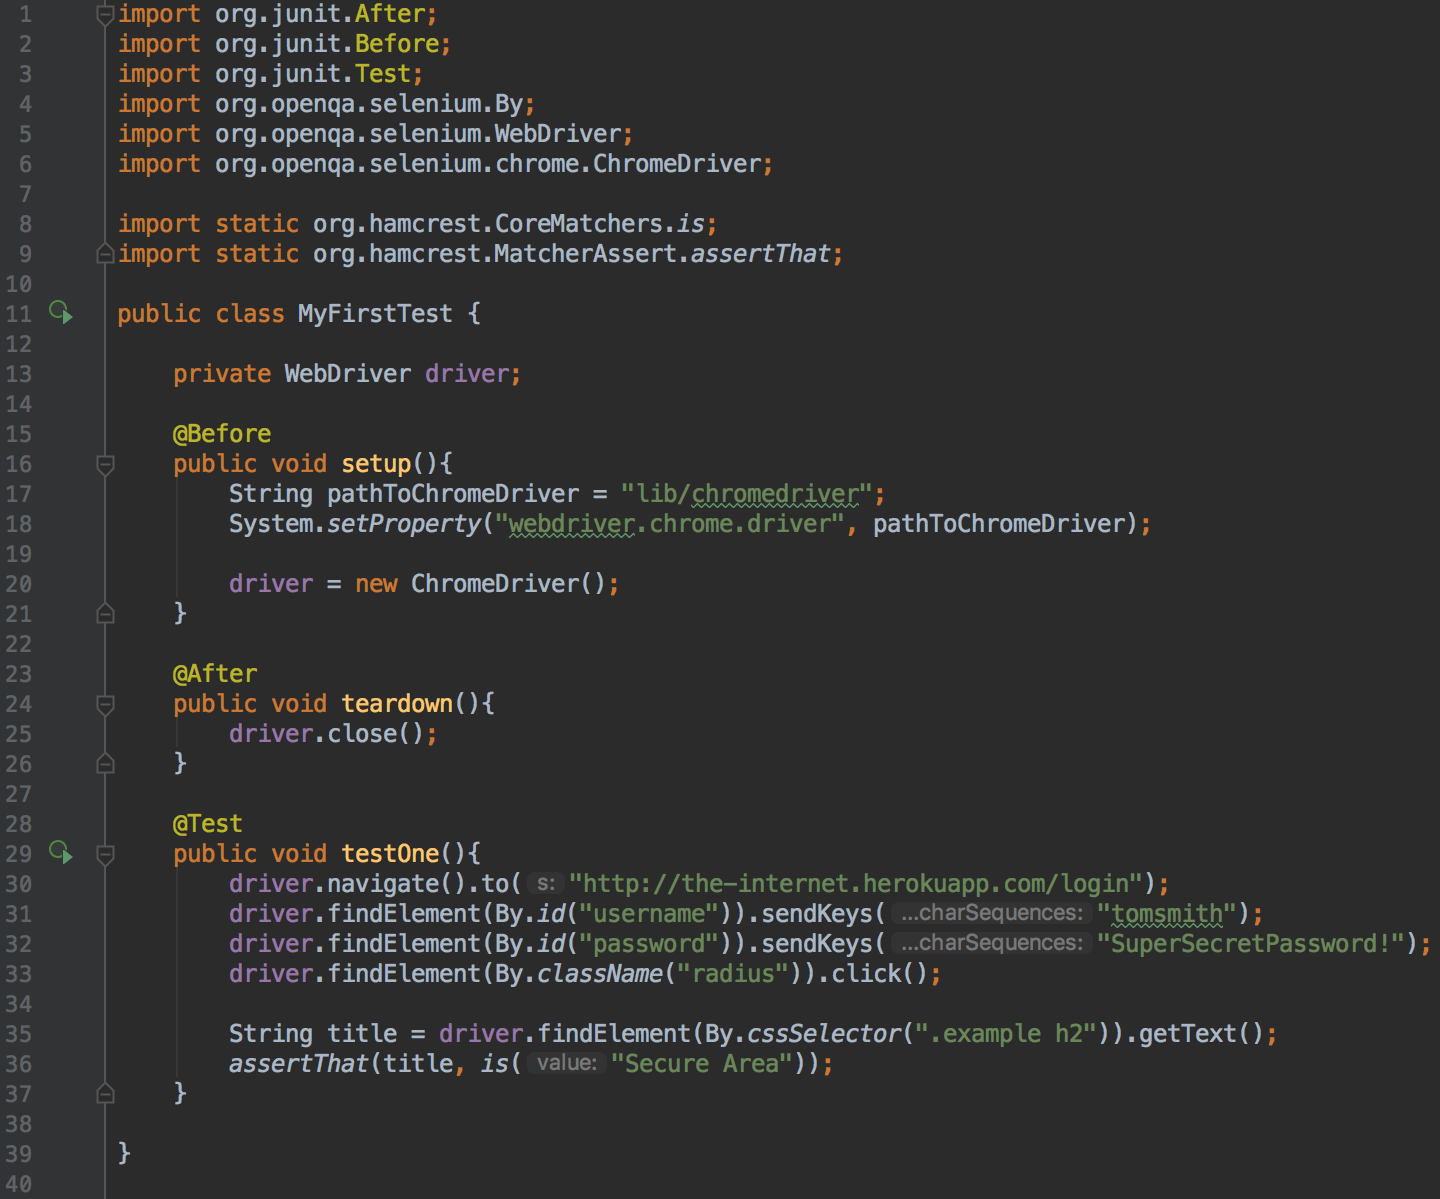The image size is (1440, 1199).
Task: Click the '...charSequences:' hint before "SuperSecretPassword!"
Action: (991, 943)
